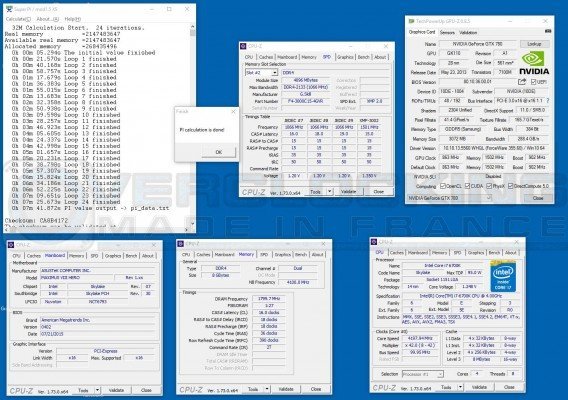The image size is (568, 400).
Task: Click GPU-Z screenshot camera icon
Action: 548,32
